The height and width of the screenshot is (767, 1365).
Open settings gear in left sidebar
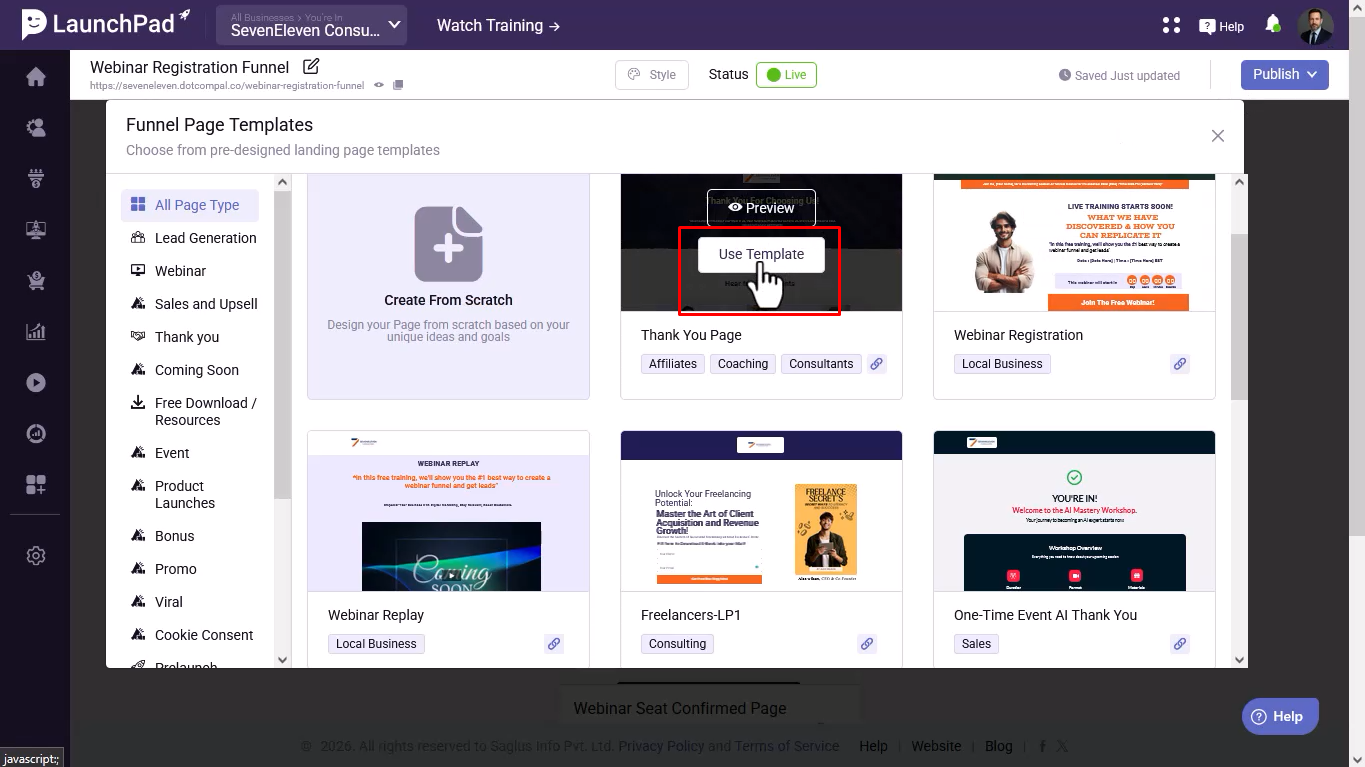[36, 556]
